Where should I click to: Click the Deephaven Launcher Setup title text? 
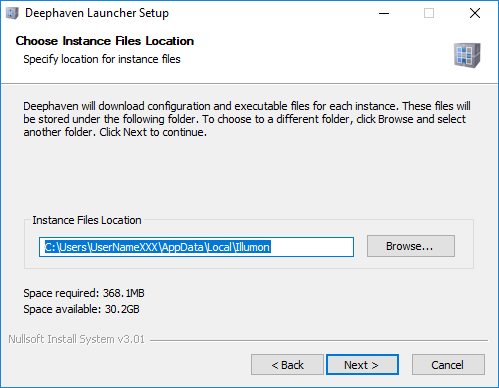[97, 13]
